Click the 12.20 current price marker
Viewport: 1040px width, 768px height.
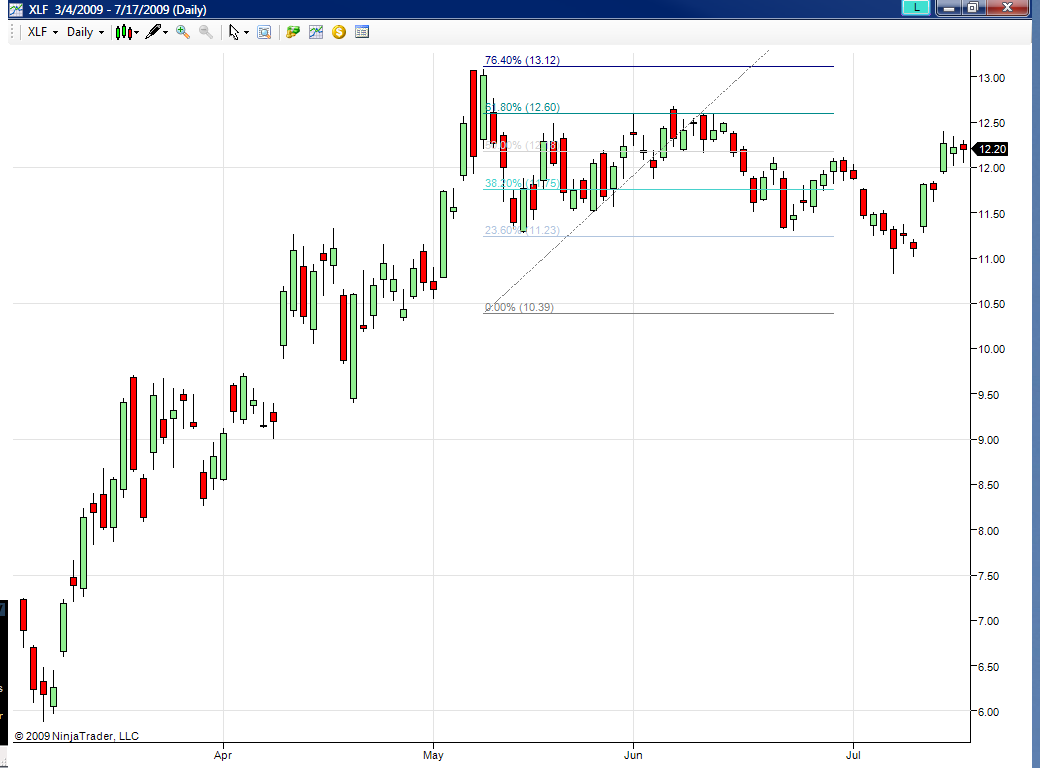[x=991, y=149]
